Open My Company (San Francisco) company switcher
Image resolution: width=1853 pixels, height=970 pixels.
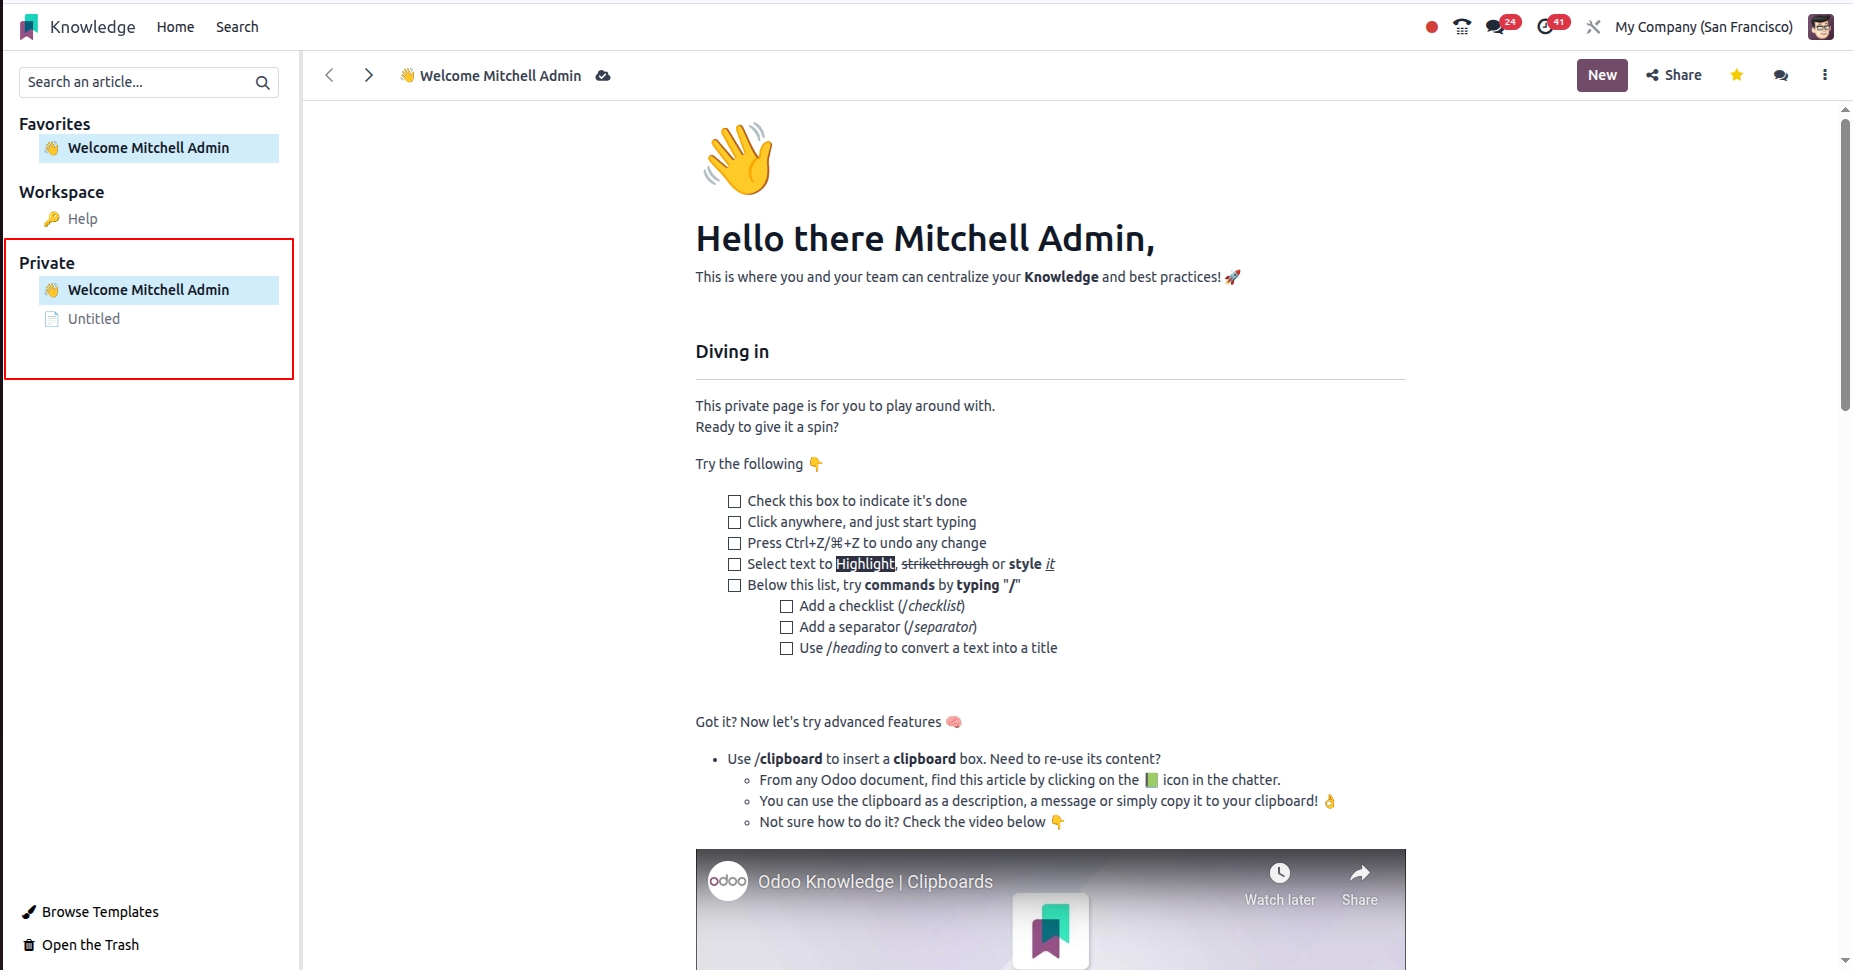pos(1704,27)
